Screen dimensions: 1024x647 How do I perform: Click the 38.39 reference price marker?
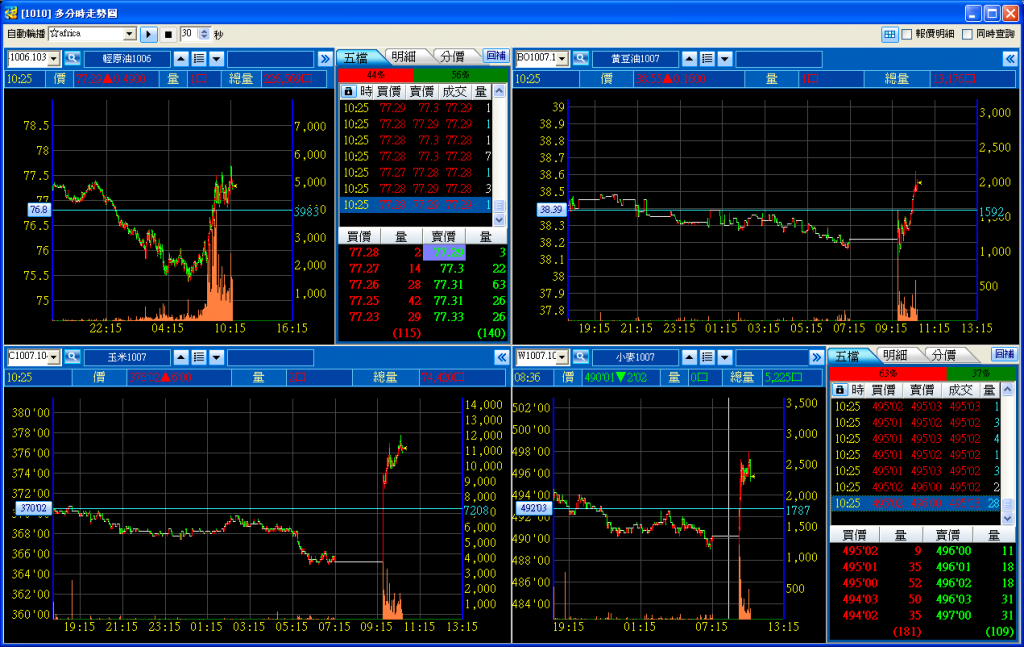pyautogui.click(x=551, y=210)
